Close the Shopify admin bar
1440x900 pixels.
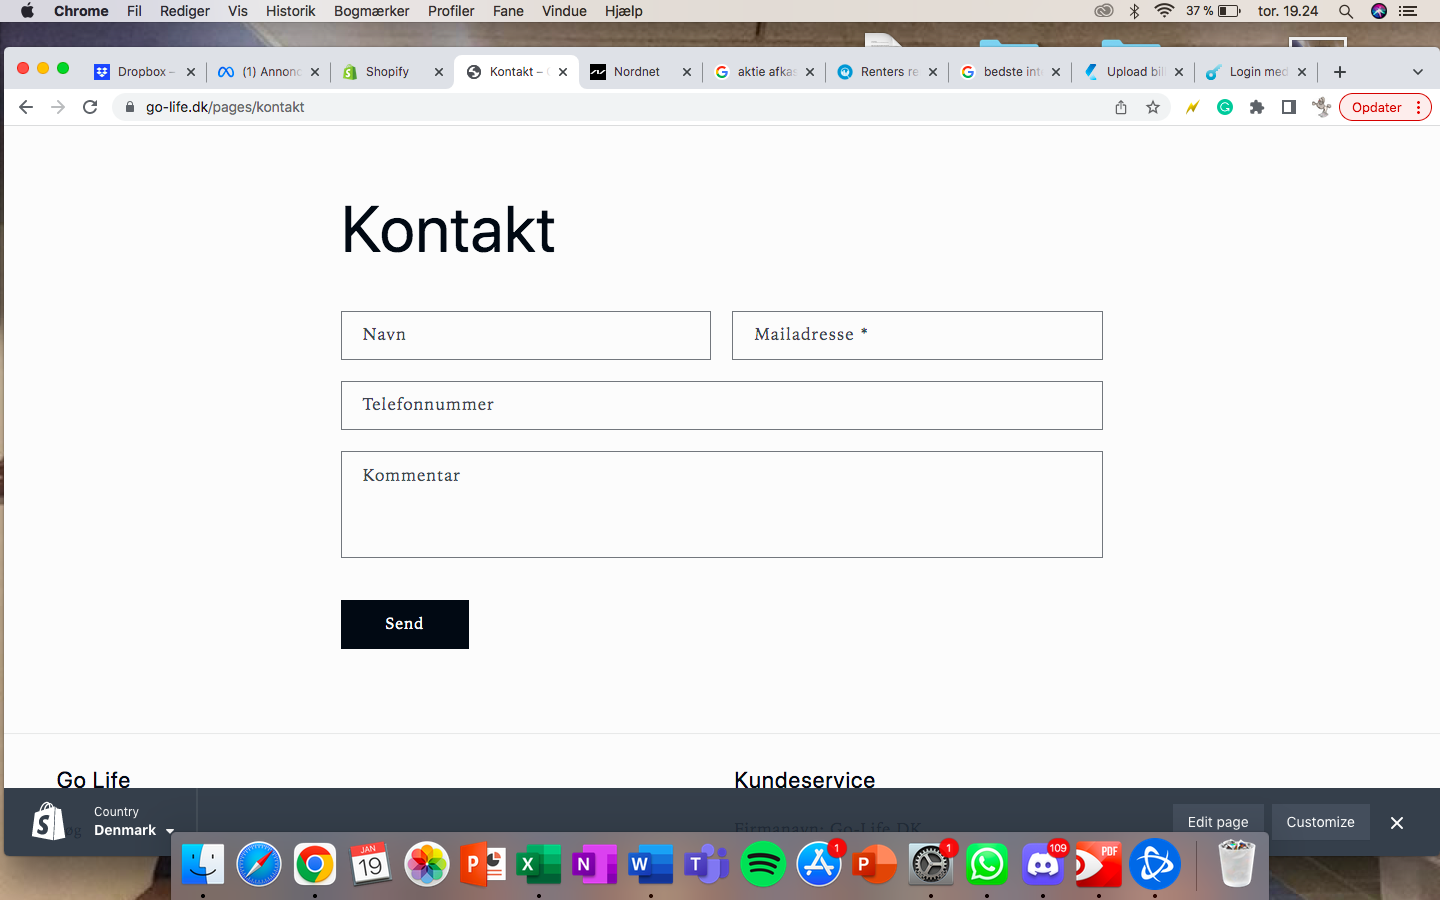pyautogui.click(x=1397, y=823)
